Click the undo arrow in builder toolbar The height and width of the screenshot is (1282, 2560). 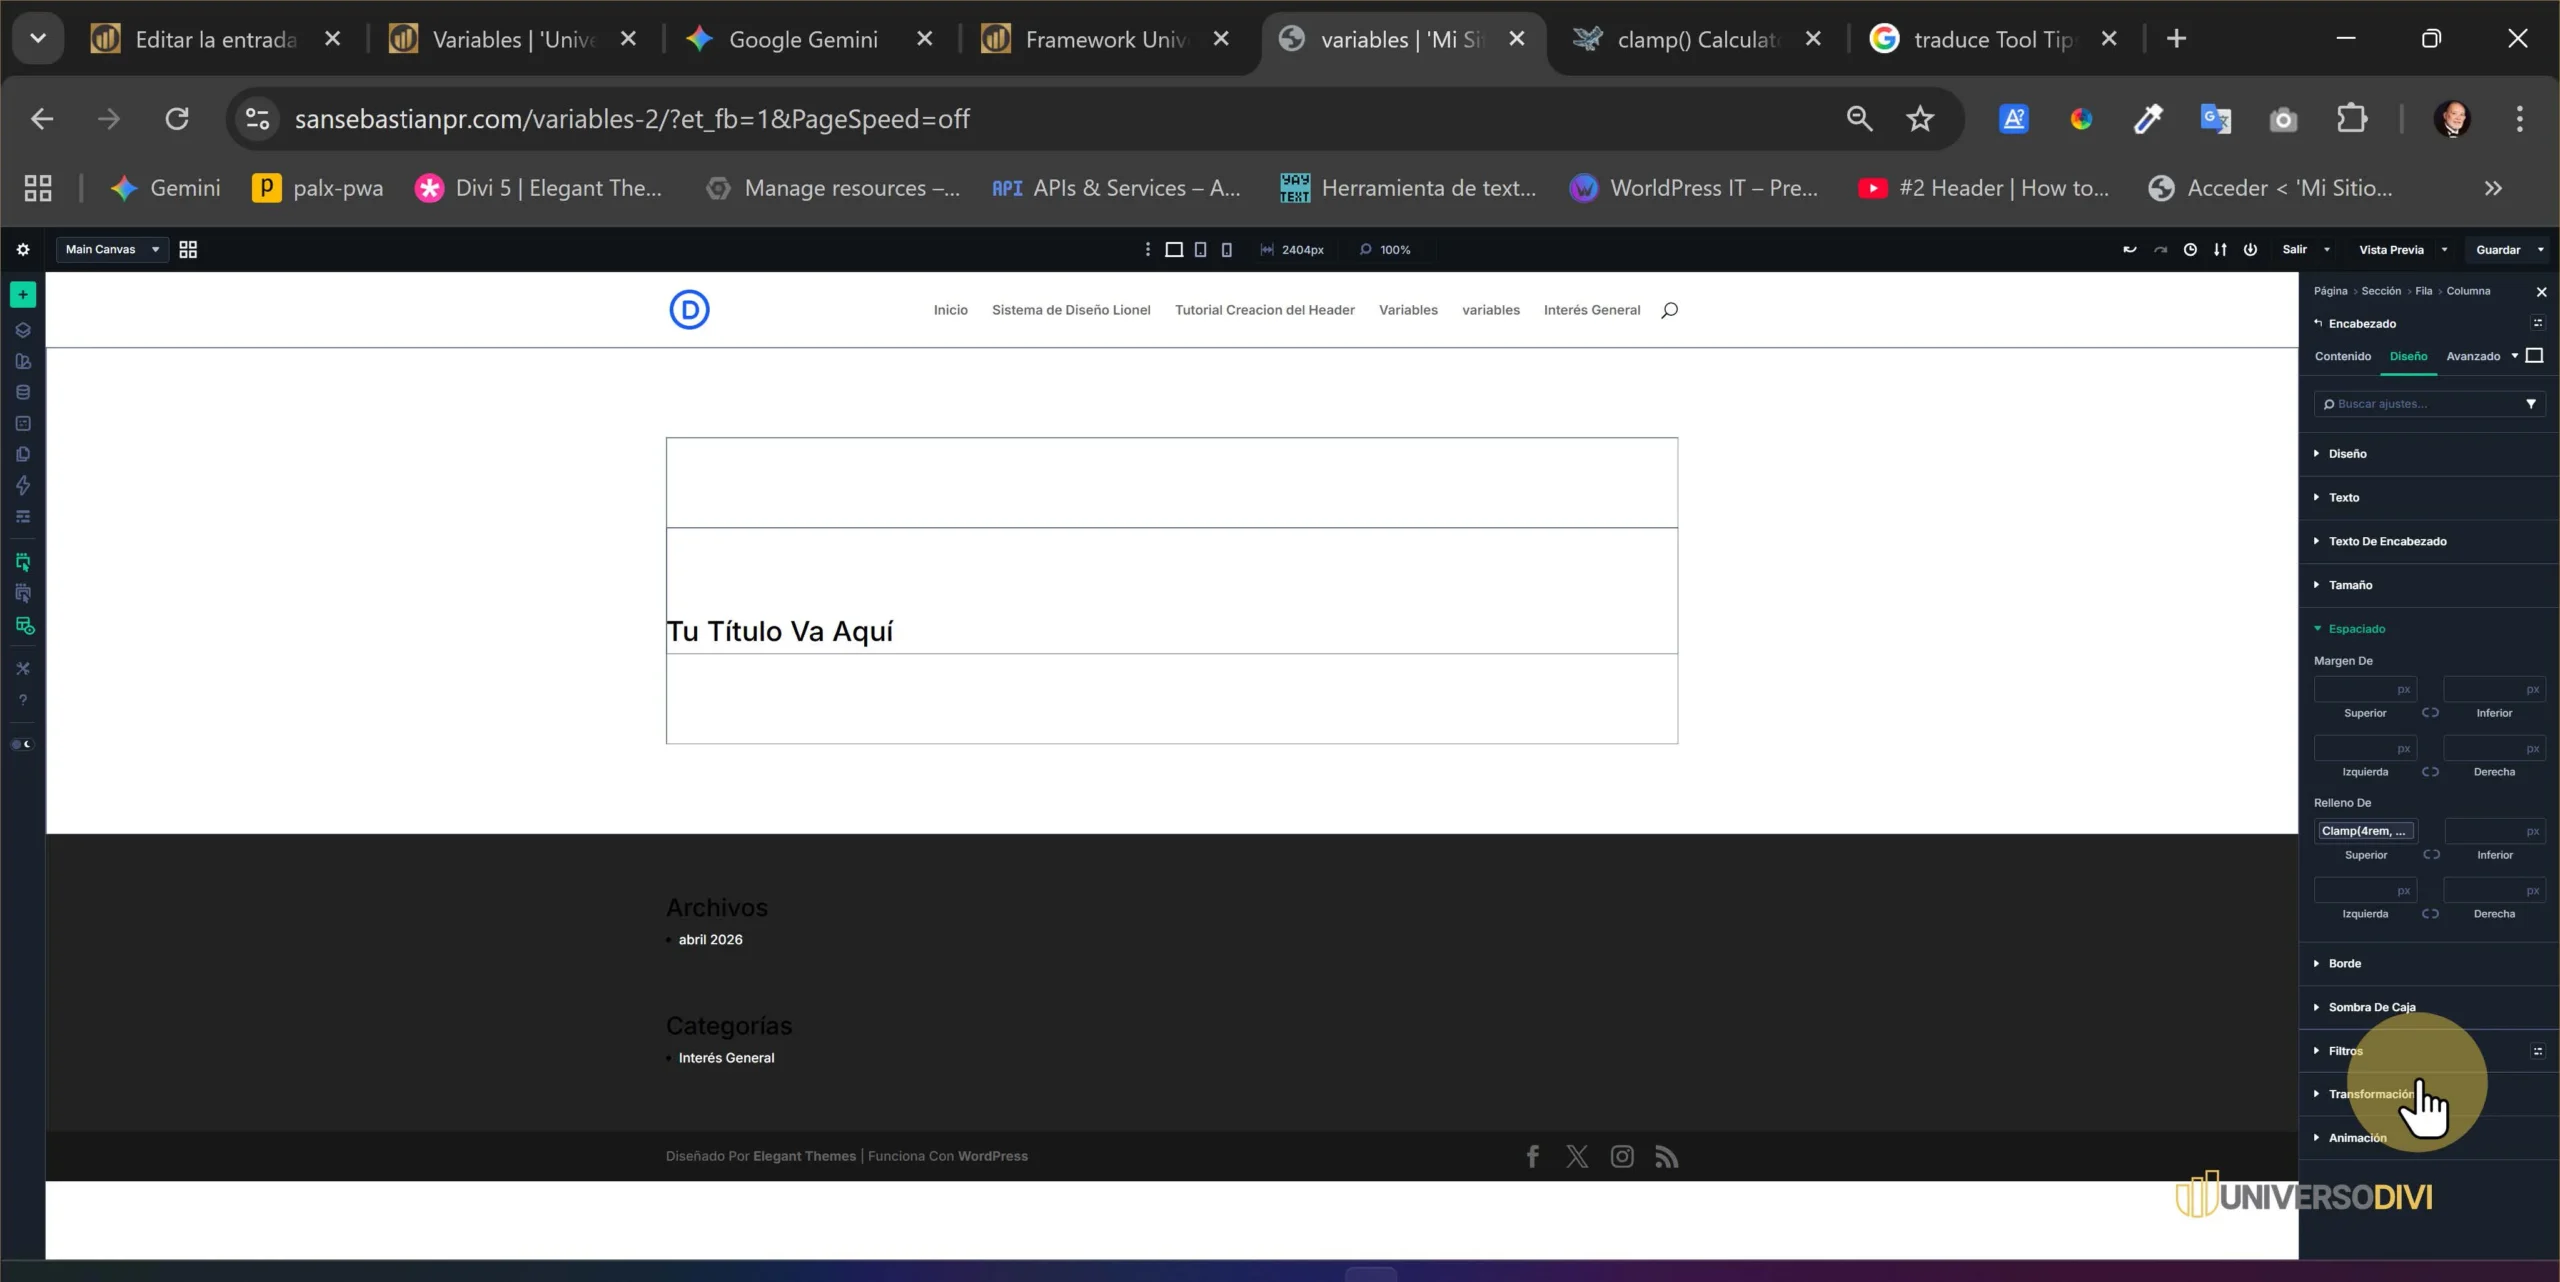(x=2129, y=250)
